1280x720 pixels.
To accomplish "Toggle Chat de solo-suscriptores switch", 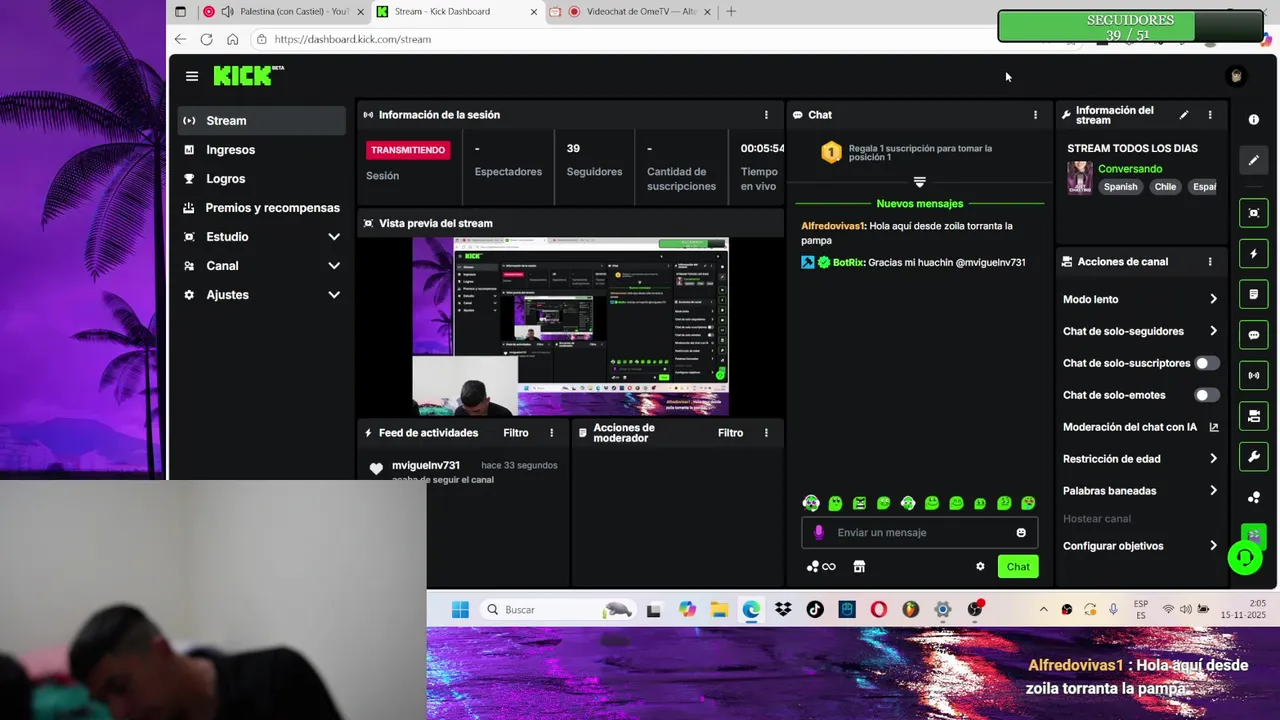I will point(1207,363).
